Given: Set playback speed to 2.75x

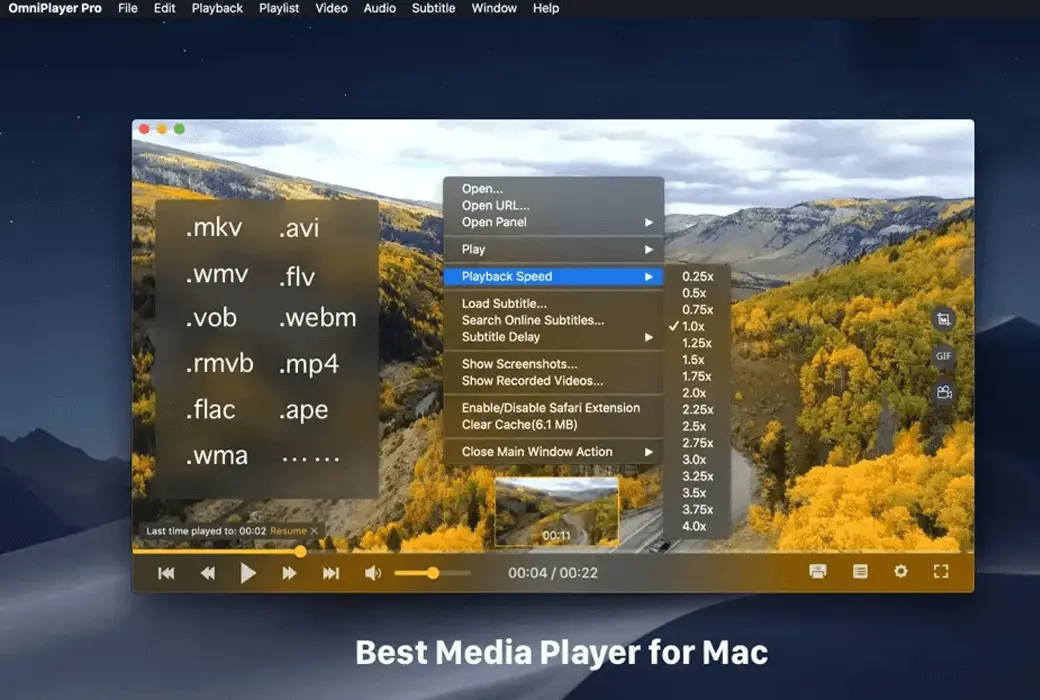Looking at the screenshot, I should 697,443.
